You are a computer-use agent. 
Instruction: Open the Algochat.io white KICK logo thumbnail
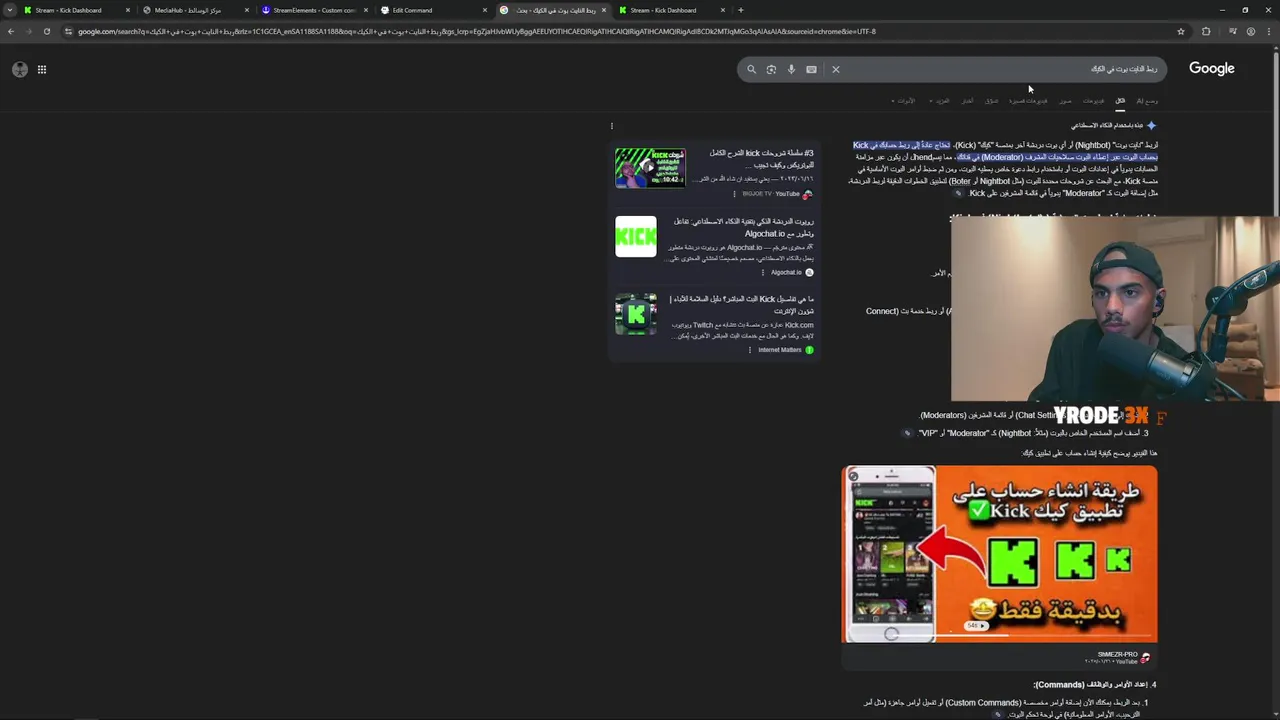pyautogui.click(x=636, y=237)
